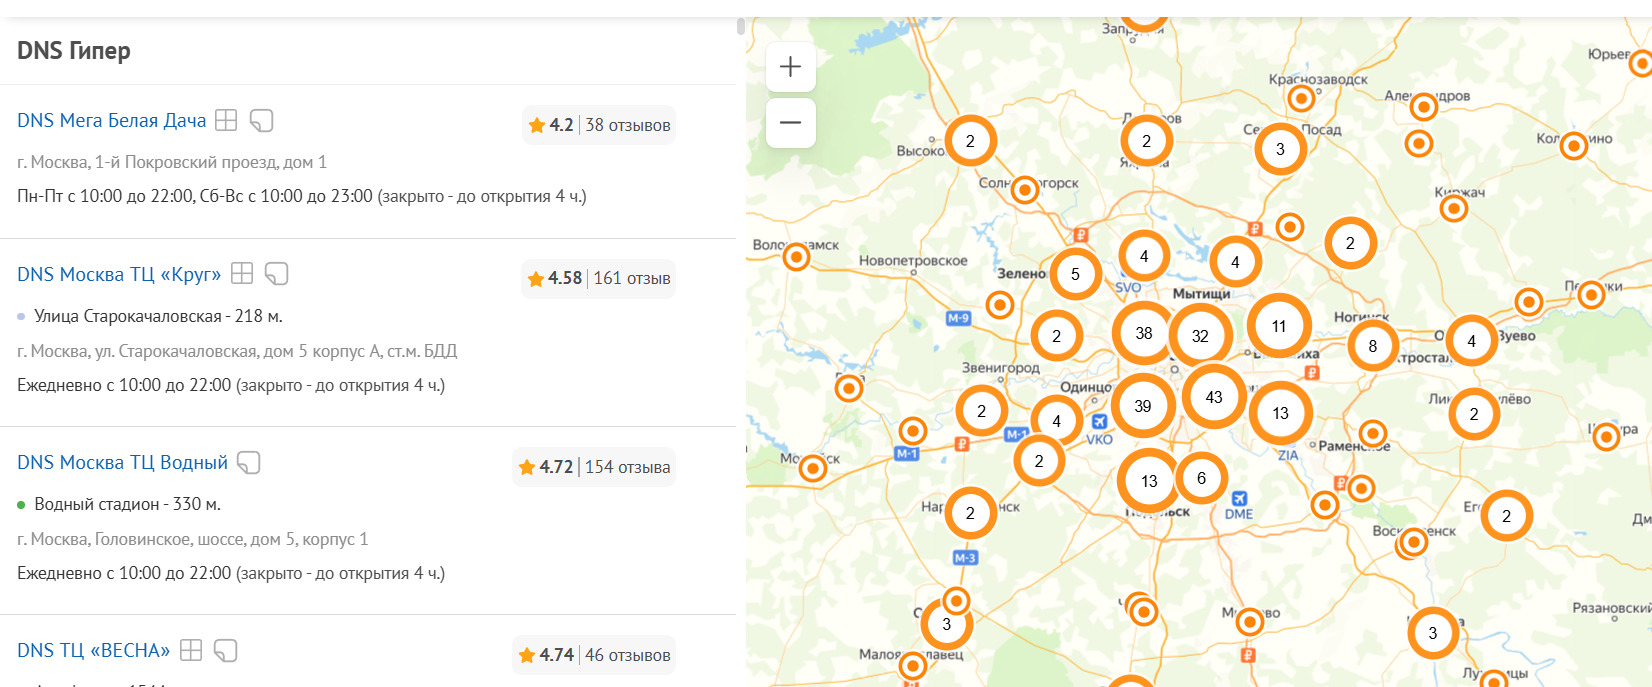1652x687 pixels.
Task: Open the 4.72 rating with 154 отзыва
Action: coord(594,467)
